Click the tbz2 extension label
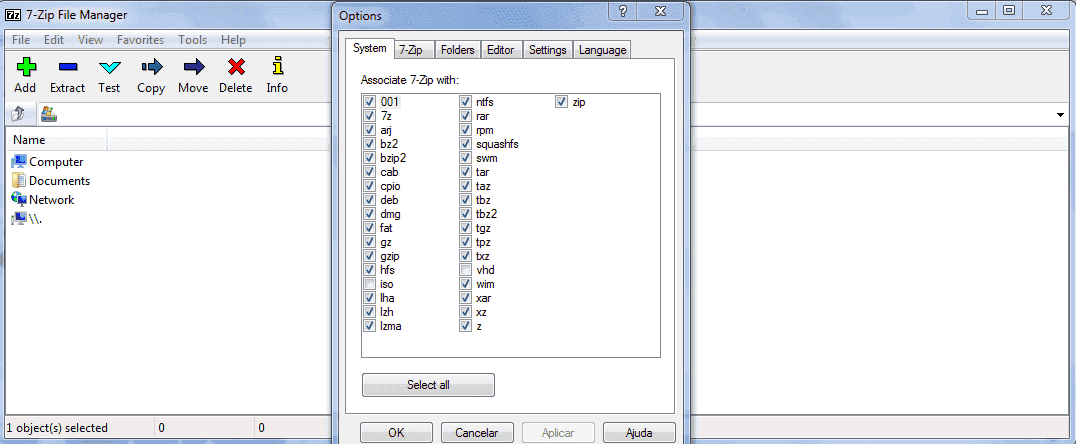 click(486, 214)
